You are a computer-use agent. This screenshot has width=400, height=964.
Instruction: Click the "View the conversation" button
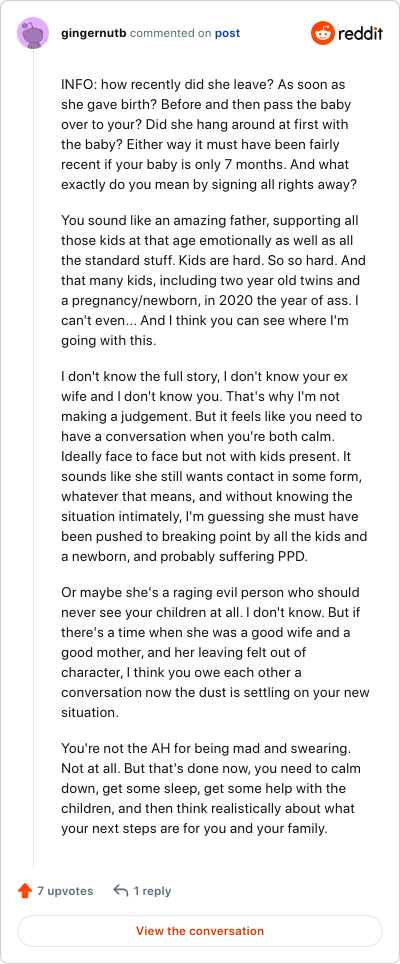tap(200, 931)
